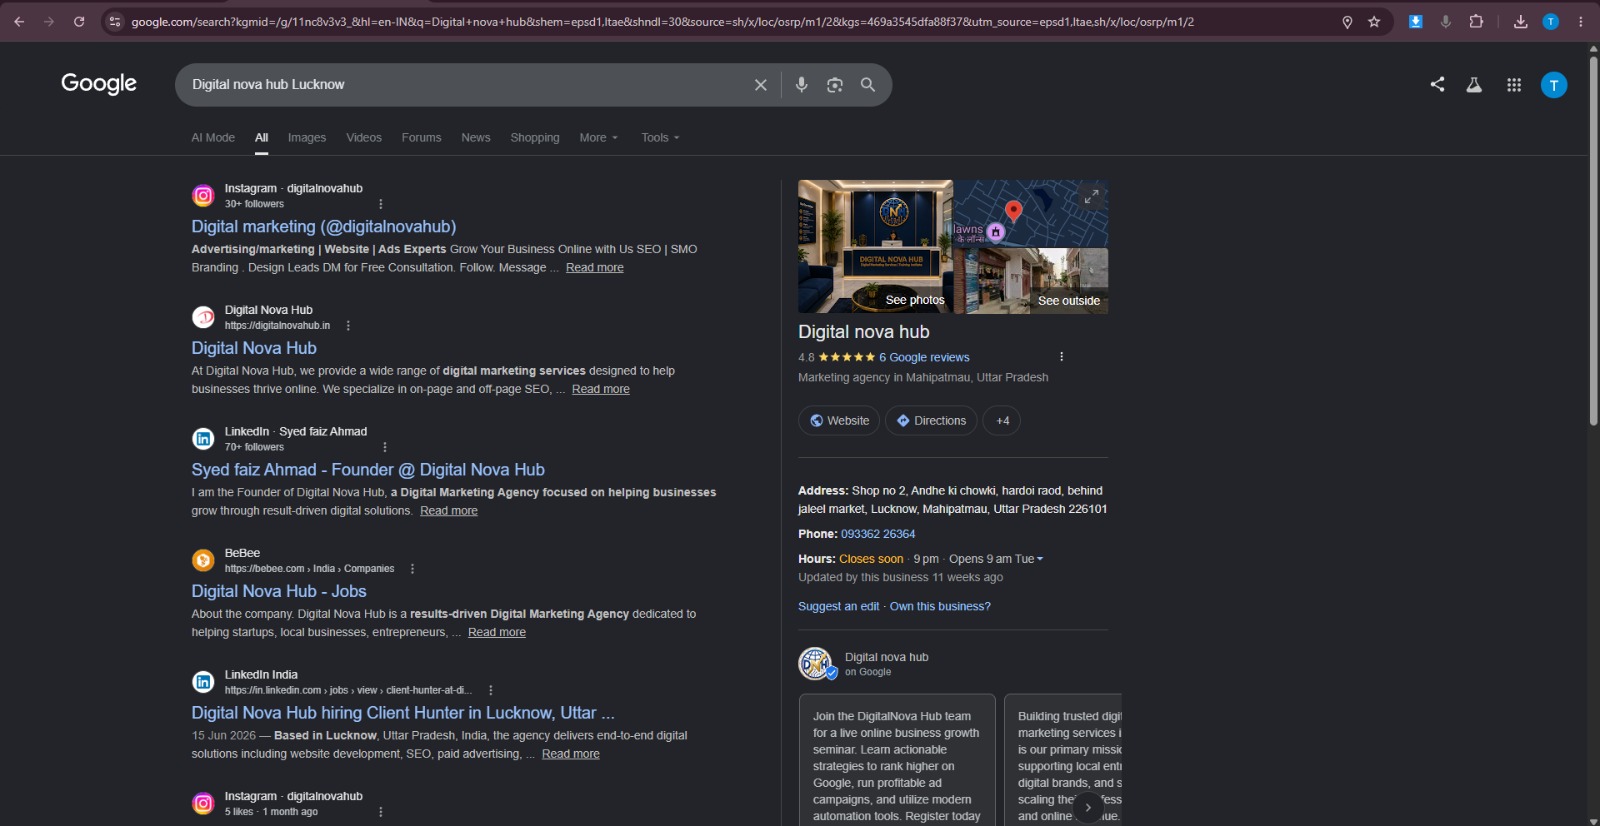Open more options in business knowledge panel
This screenshot has width=1600, height=826.
(x=1061, y=357)
